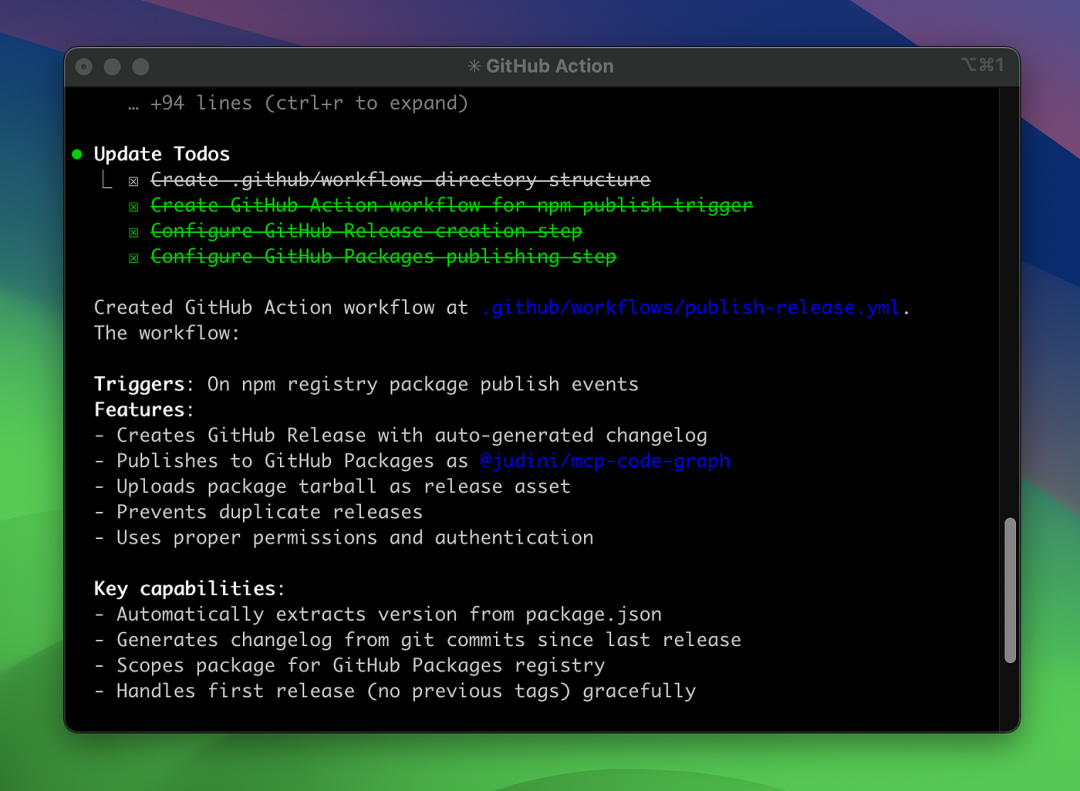Click the ⌥⌘1 shortcut indicator in title bar
Screen dimensions: 1080x791
click(x=982, y=65)
